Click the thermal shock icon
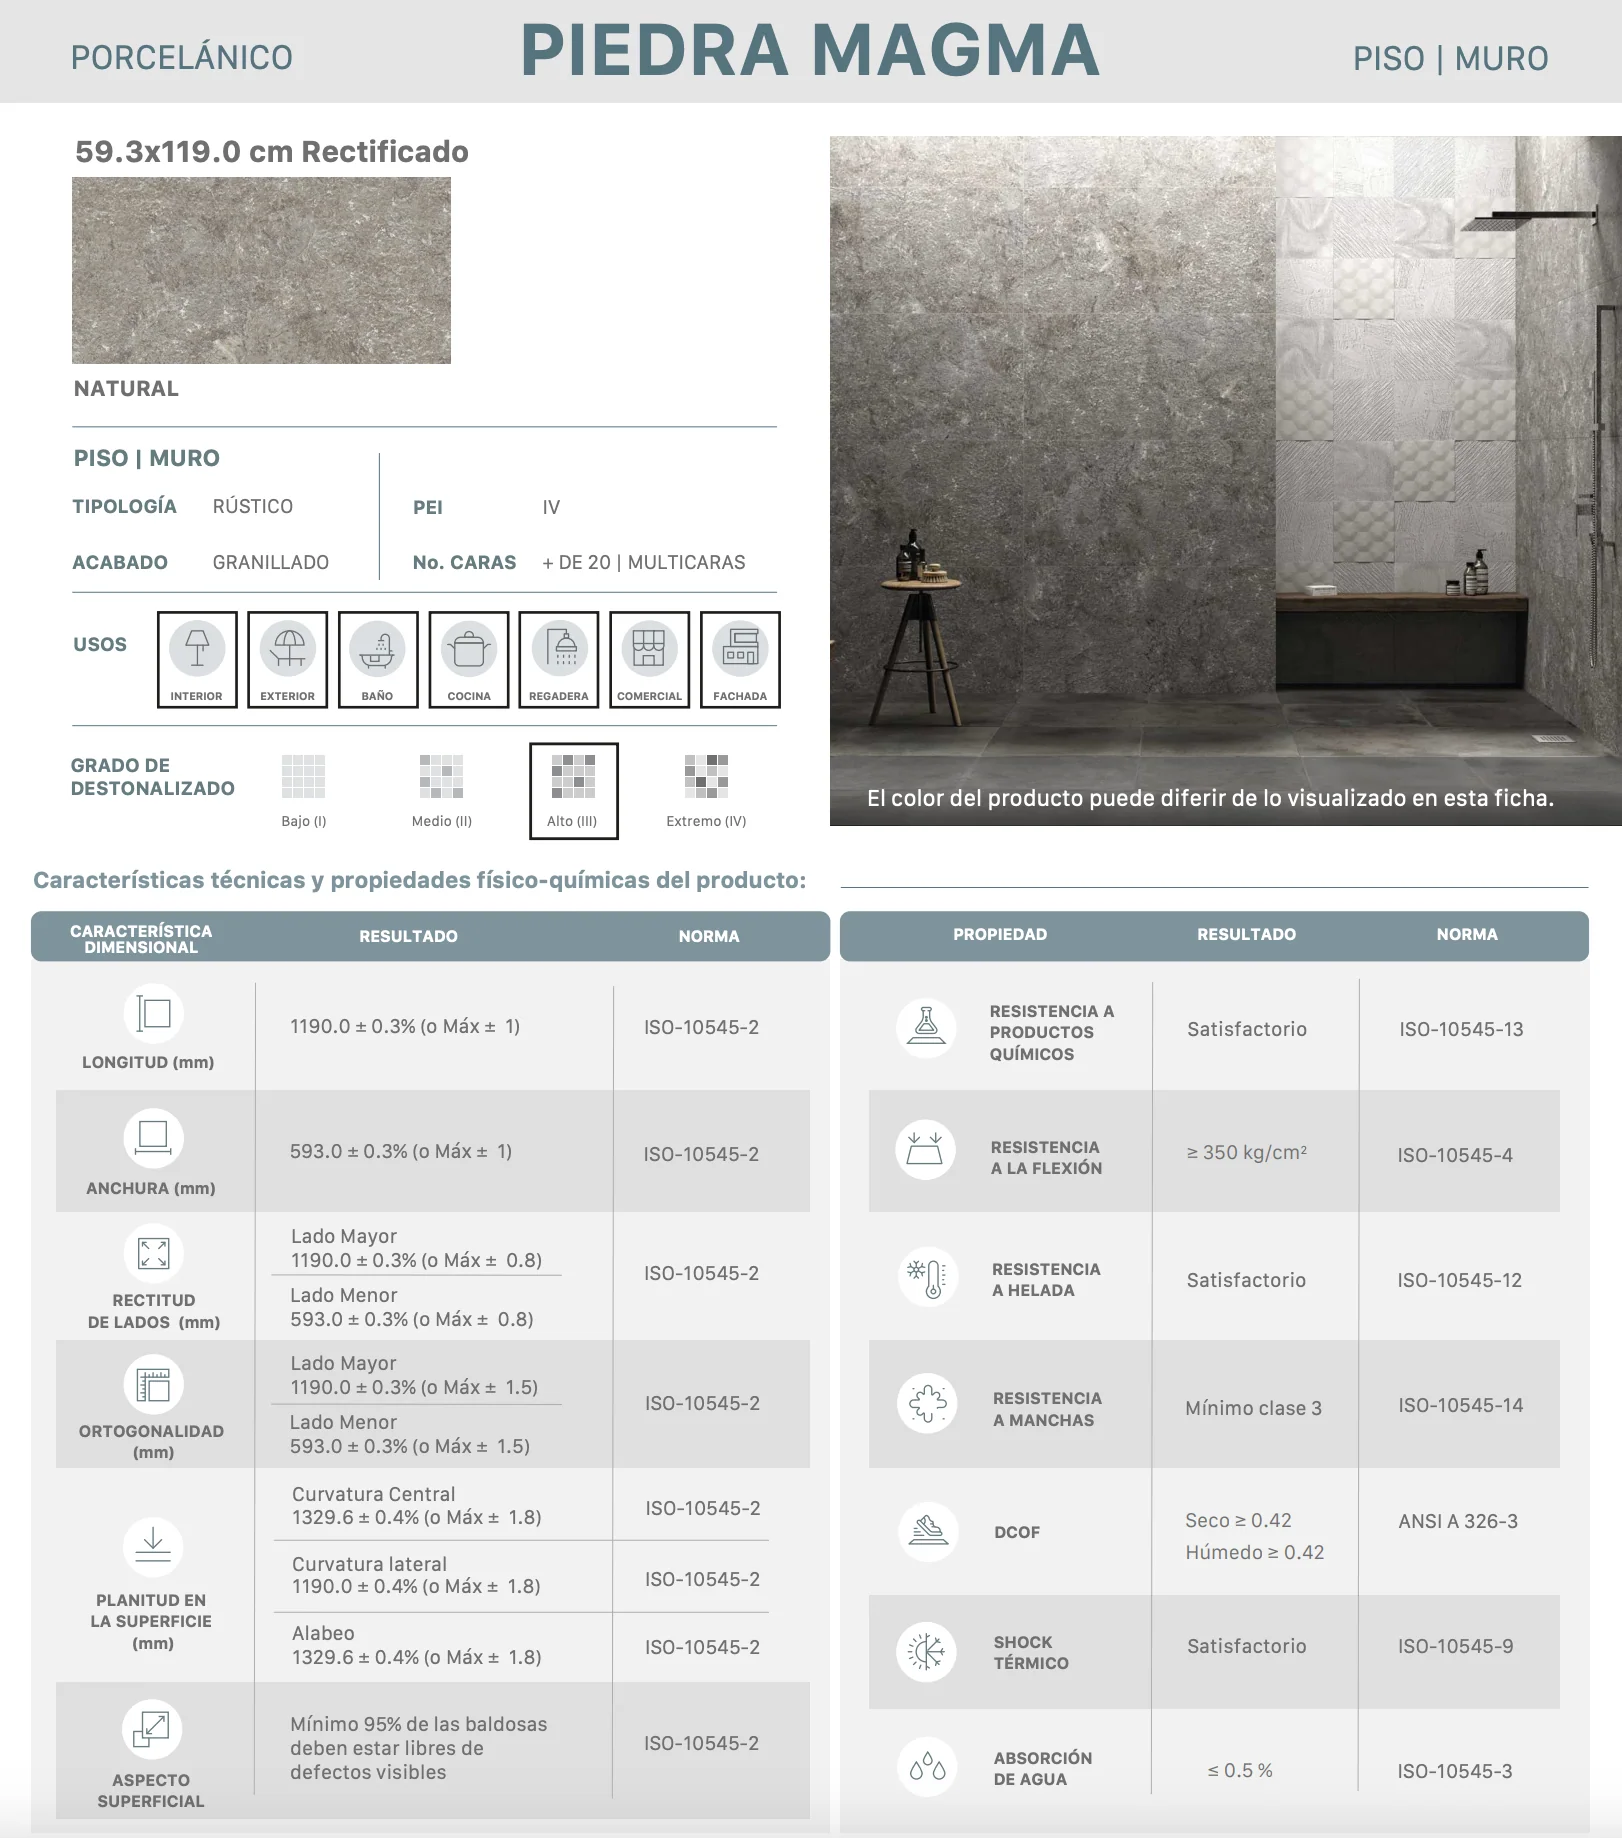This screenshot has width=1622, height=1838. (926, 1652)
